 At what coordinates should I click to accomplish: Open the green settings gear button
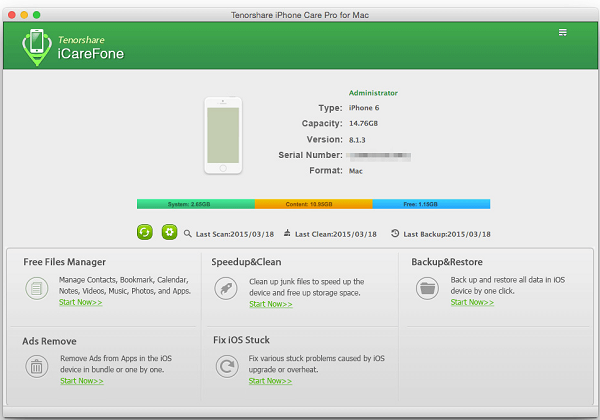pyautogui.click(x=169, y=232)
